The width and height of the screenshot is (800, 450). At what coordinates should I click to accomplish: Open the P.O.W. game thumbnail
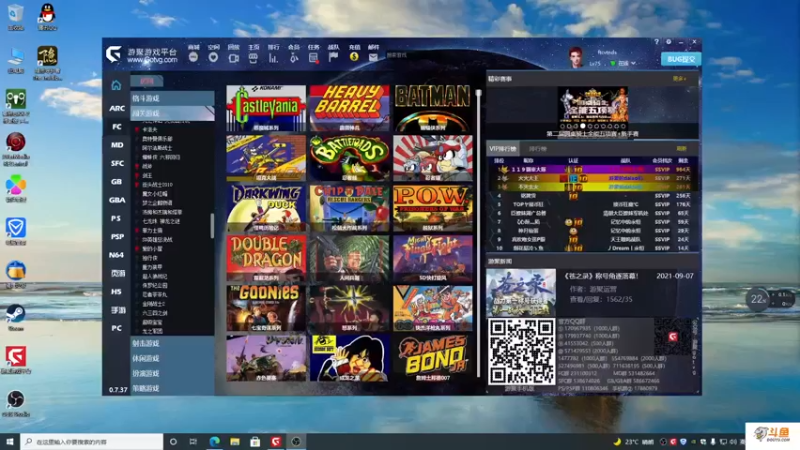click(433, 208)
